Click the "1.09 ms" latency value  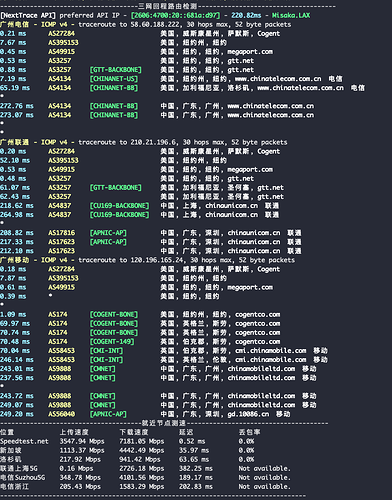(x=13, y=314)
